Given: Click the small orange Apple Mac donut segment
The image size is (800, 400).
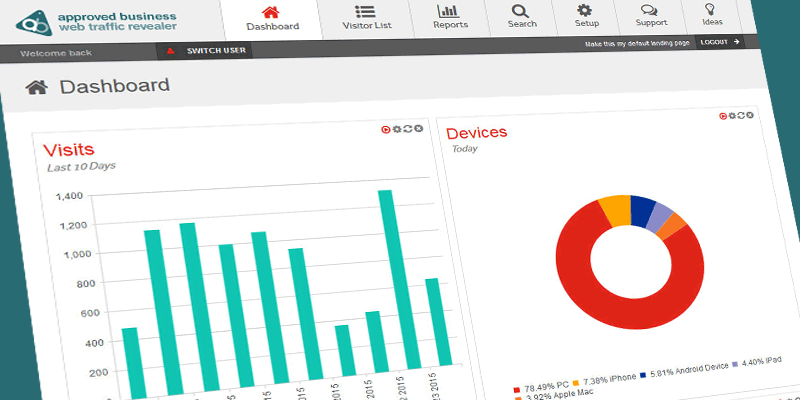Looking at the screenshot, I should tap(672, 227).
